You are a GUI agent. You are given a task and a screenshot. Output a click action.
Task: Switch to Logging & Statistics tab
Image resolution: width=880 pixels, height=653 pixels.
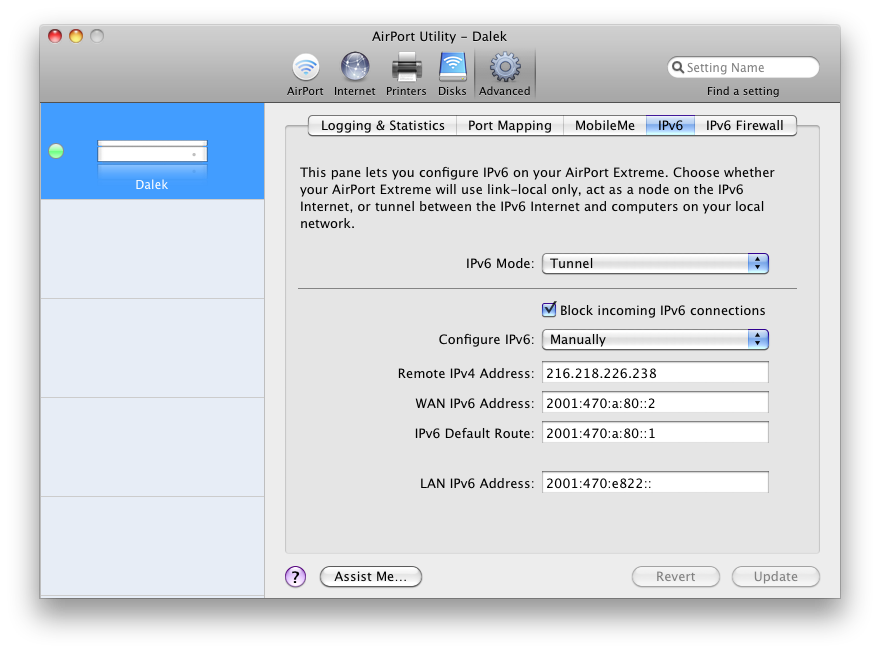pos(383,126)
